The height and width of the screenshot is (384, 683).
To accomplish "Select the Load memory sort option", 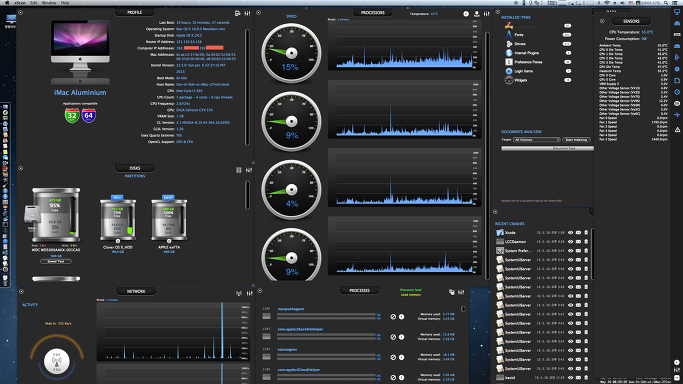I will pyautogui.click(x=411, y=295).
